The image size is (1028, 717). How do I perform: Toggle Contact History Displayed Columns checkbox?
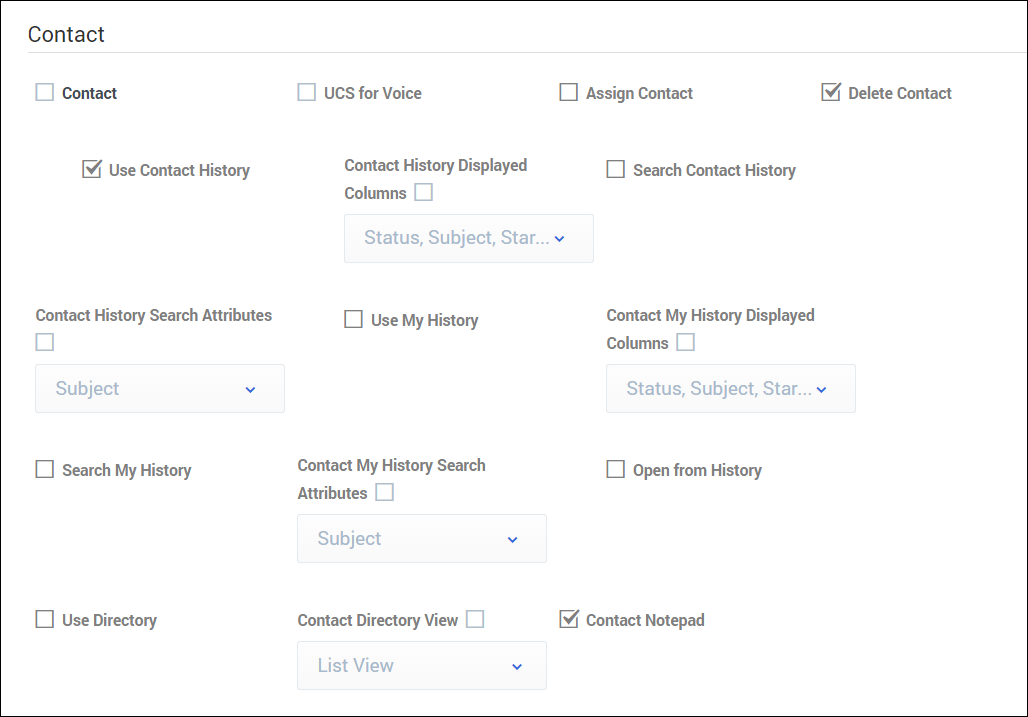click(424, 193)
